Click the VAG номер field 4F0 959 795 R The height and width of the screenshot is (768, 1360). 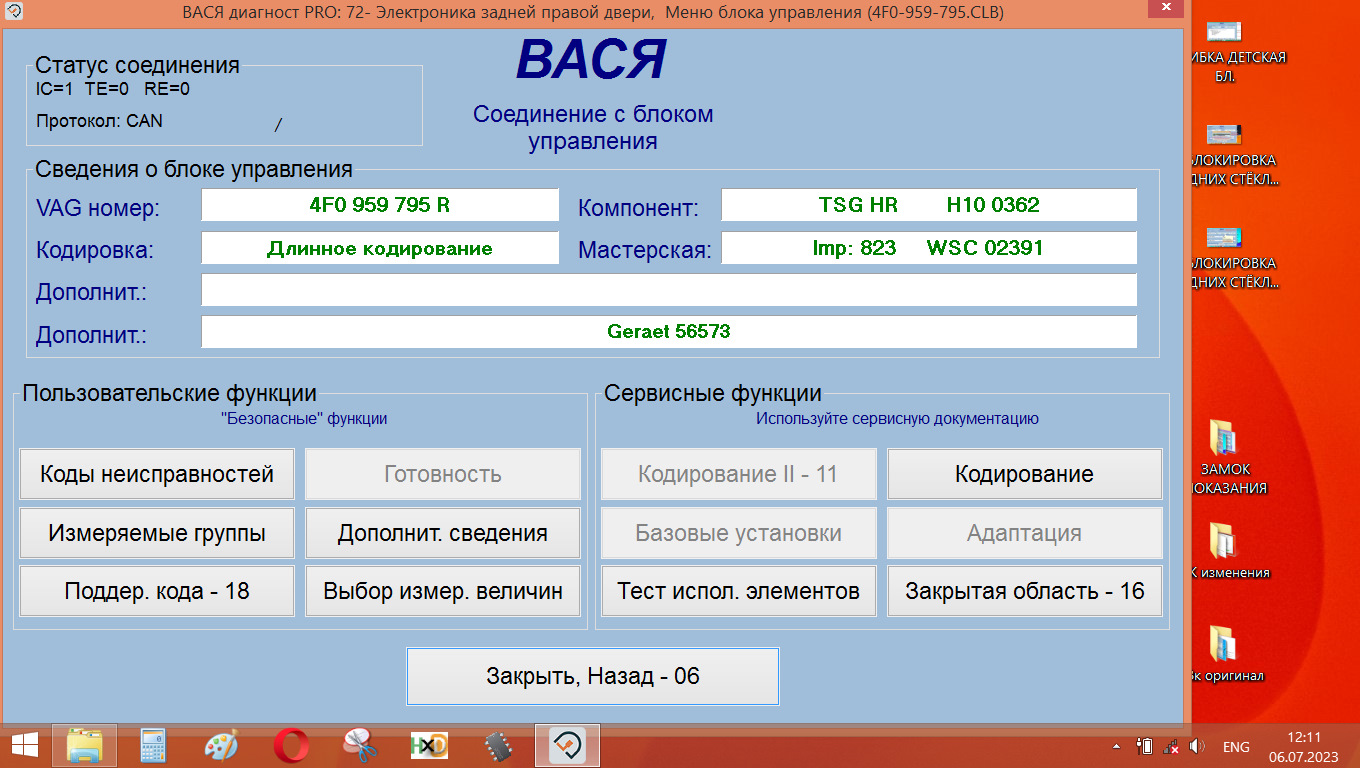pyautogui.click(x=380, y=205)
